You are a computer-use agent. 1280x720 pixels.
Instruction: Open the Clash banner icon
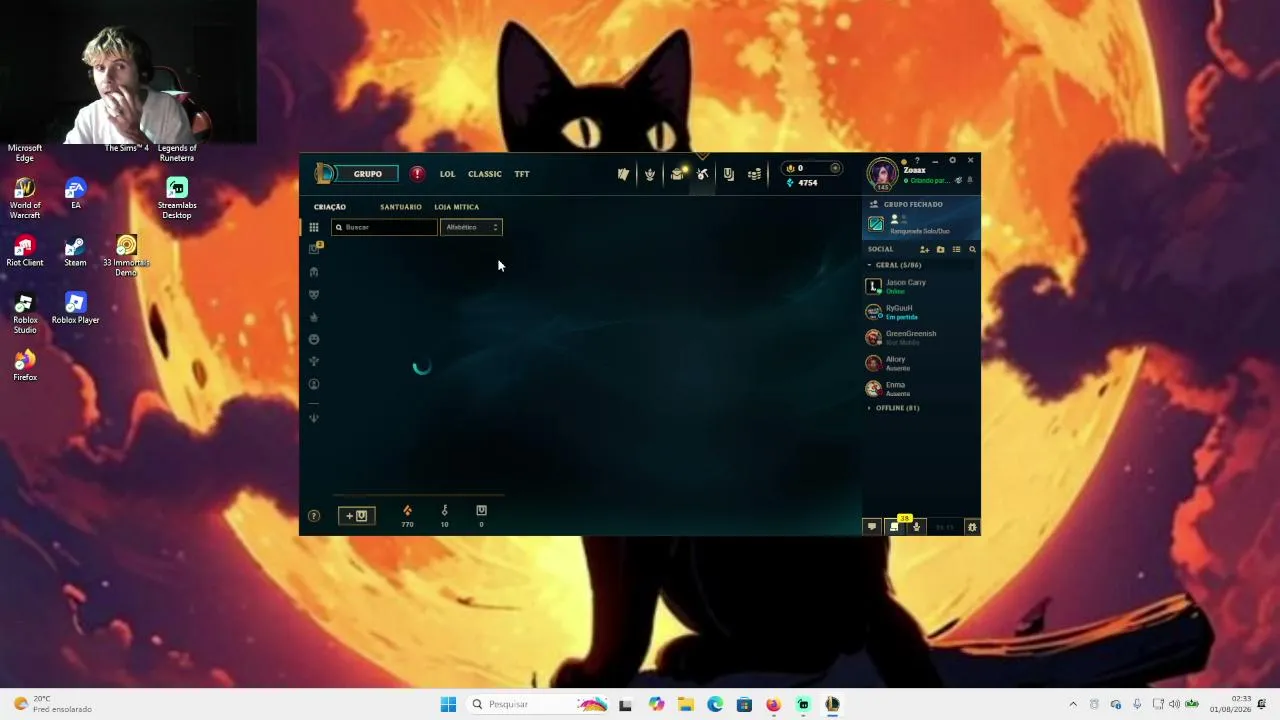coord(729,174)
